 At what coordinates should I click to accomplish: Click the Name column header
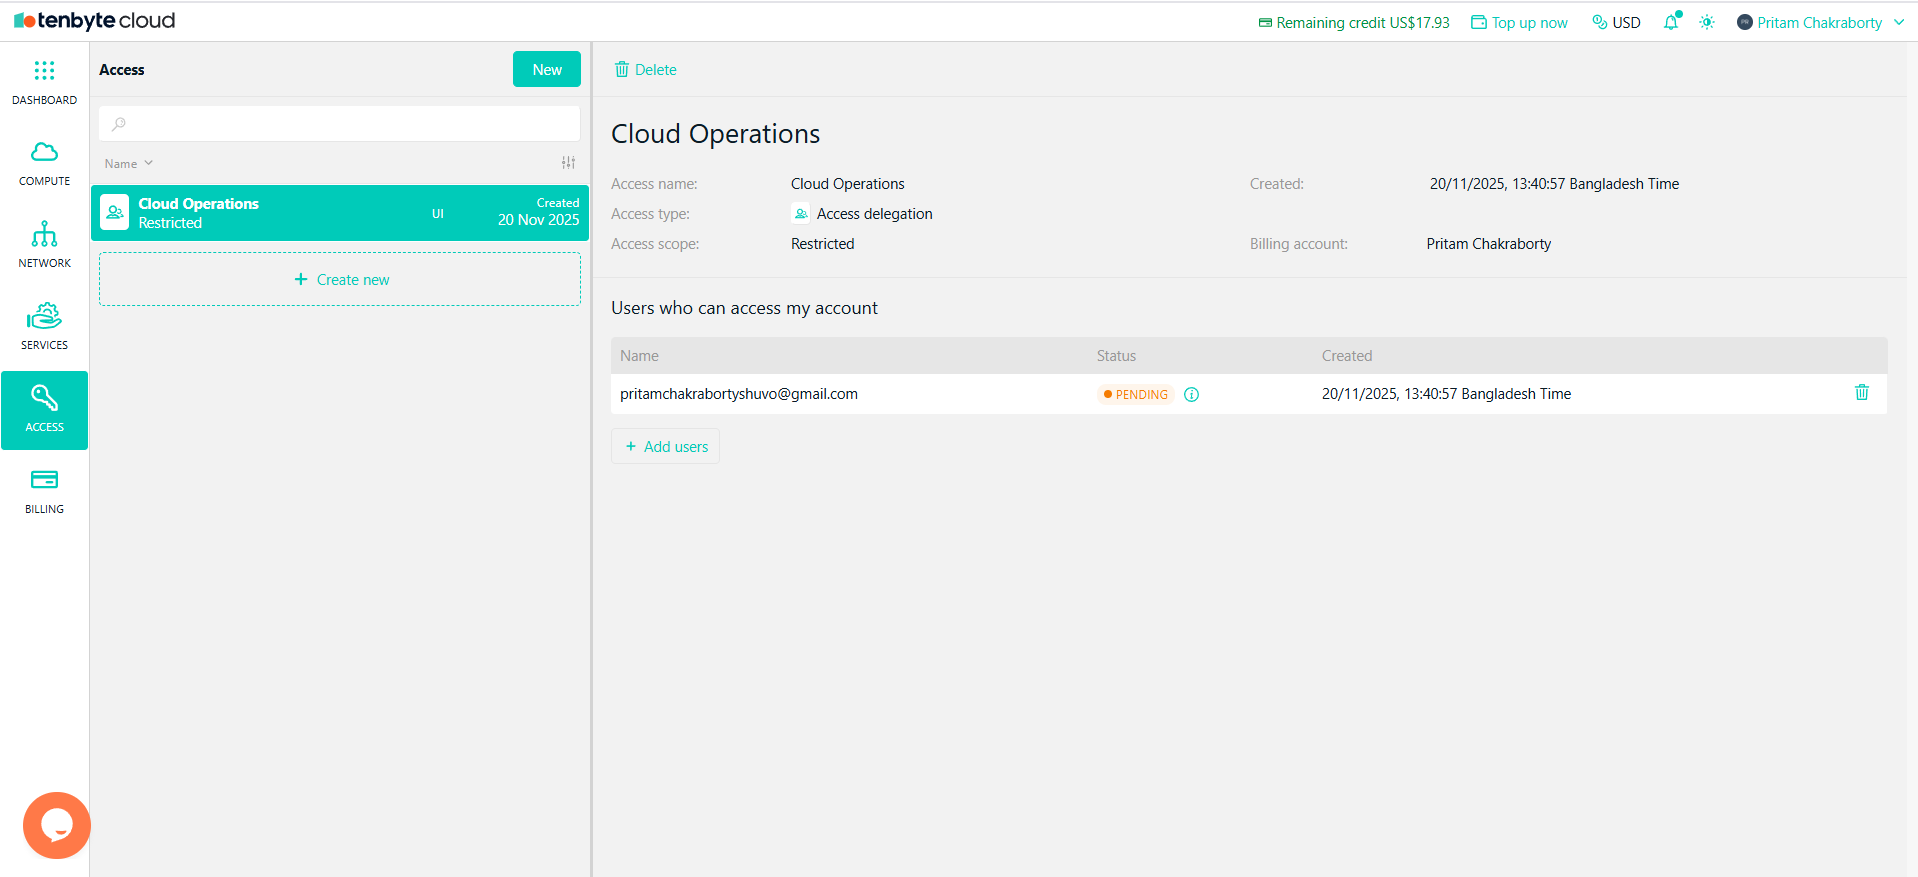[x=639, y=356]
